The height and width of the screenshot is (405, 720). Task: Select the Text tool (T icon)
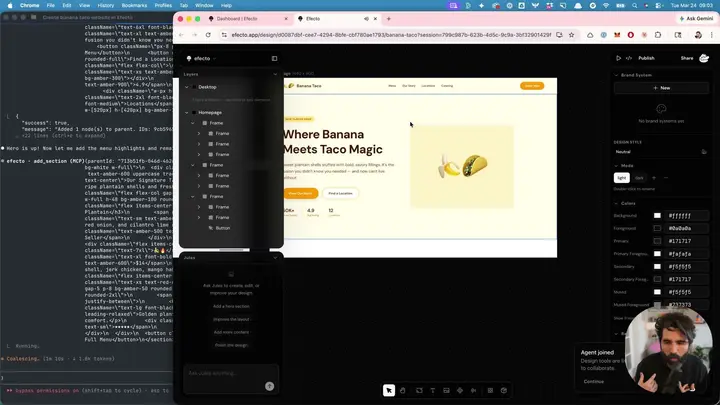tap(433, 390)
